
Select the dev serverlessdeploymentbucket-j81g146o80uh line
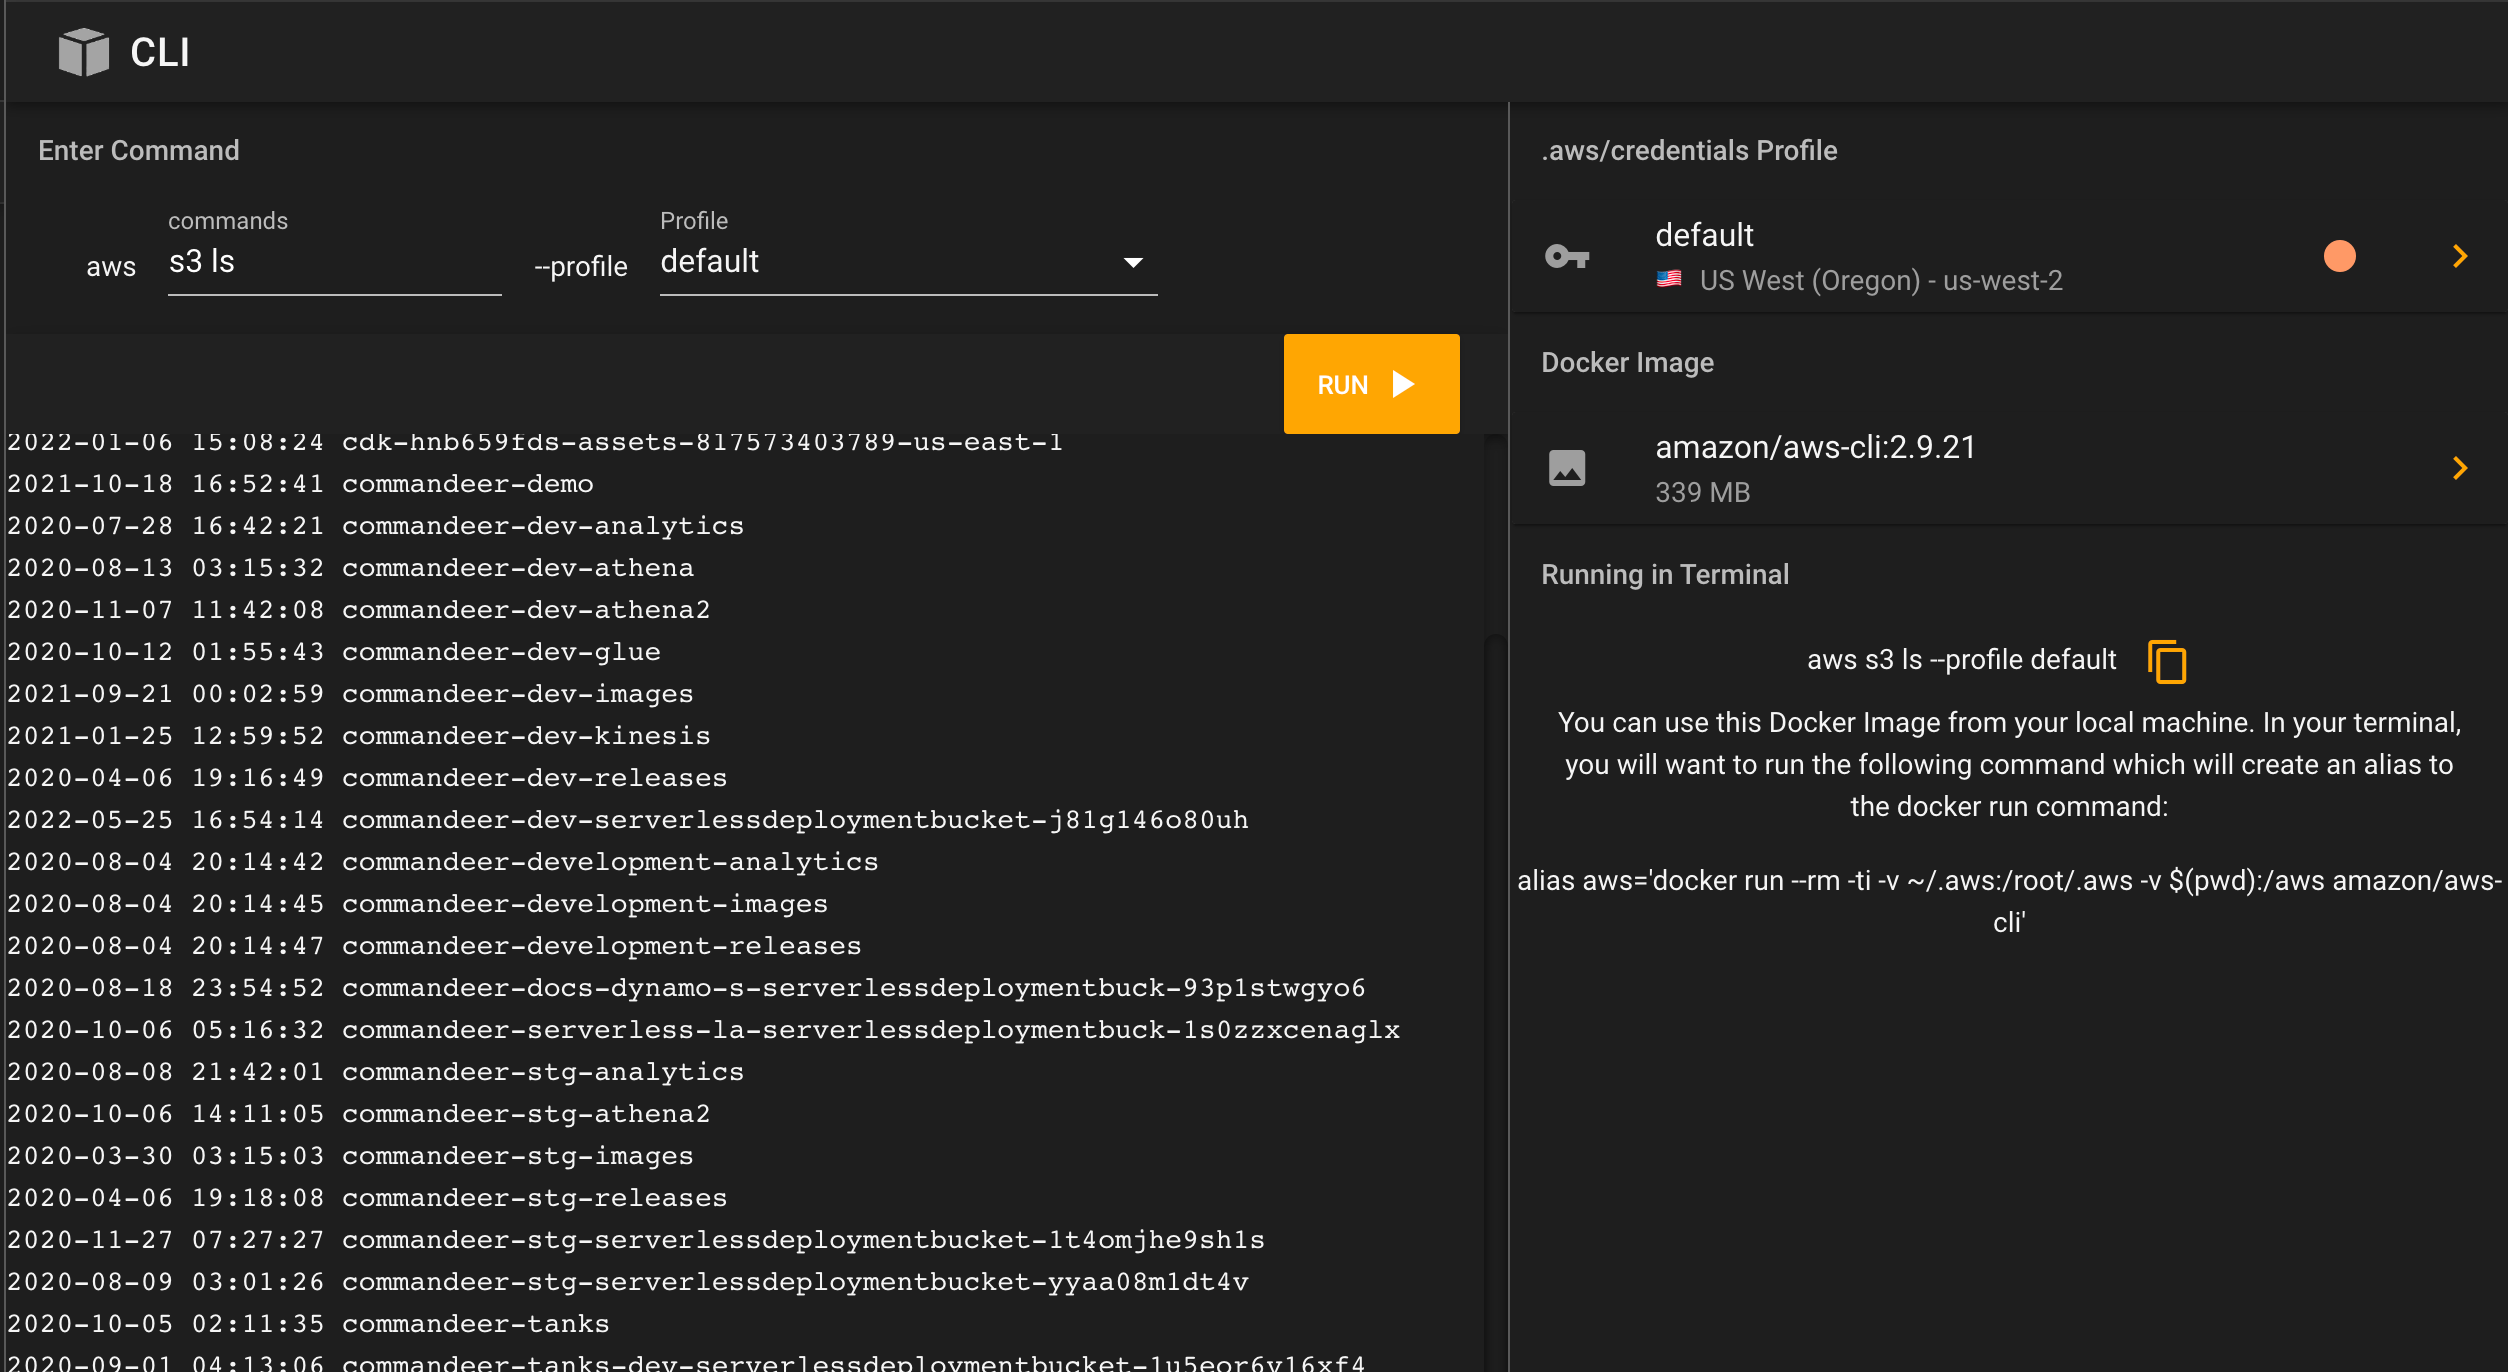pyautogui.click(x=628, y=820)
